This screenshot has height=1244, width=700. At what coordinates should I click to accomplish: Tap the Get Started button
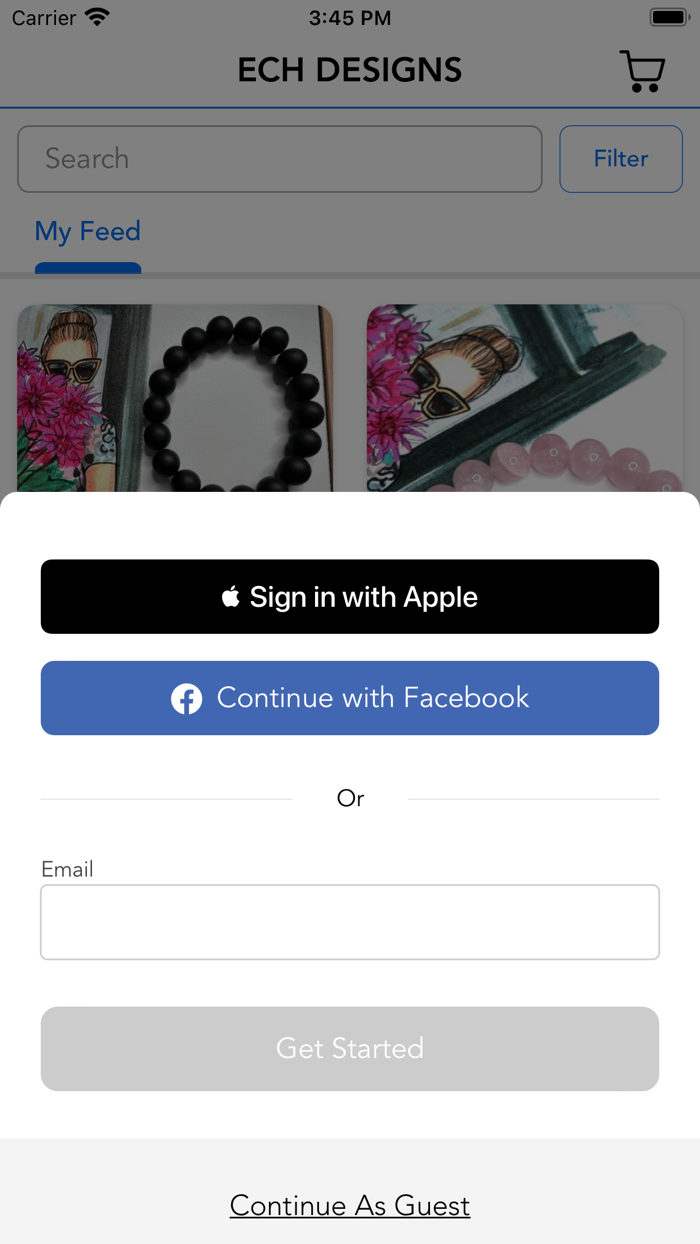tap(350, 1048)
